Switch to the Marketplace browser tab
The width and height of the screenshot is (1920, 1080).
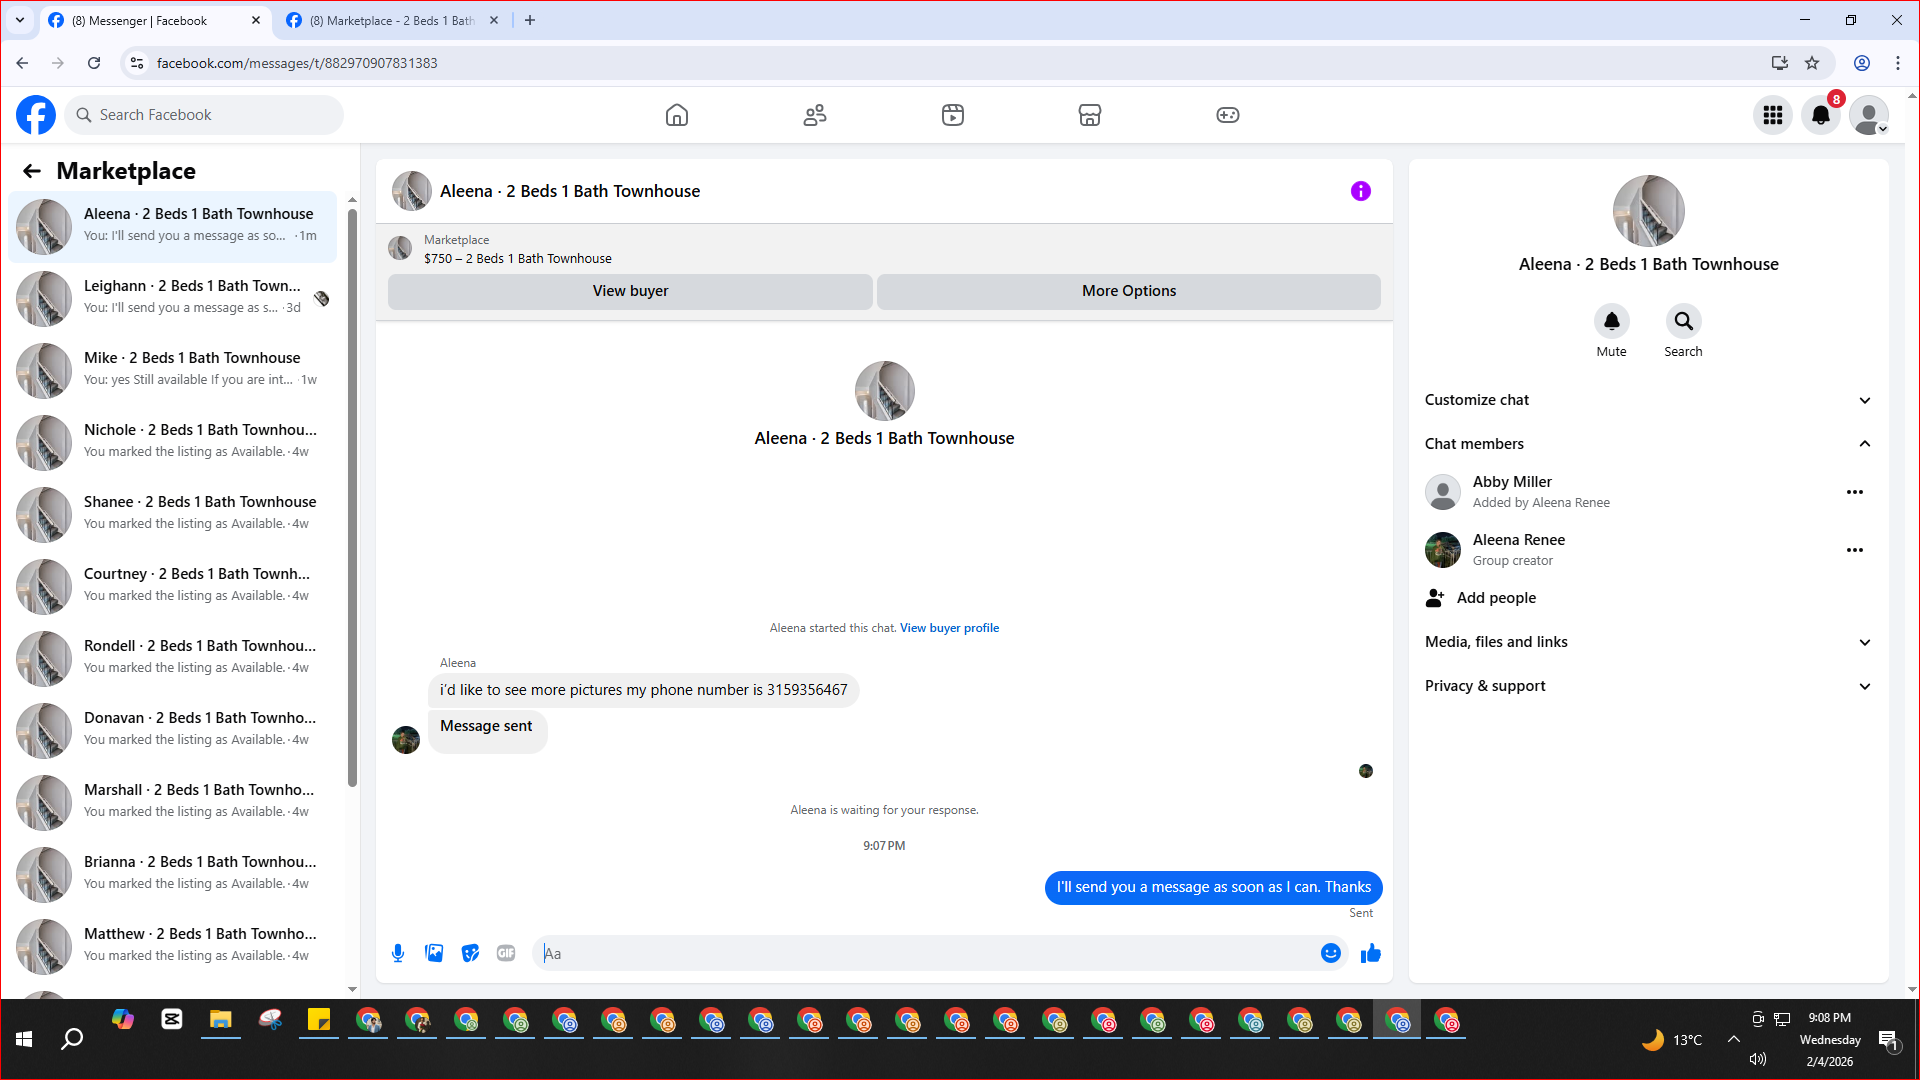tap(390, 20)
